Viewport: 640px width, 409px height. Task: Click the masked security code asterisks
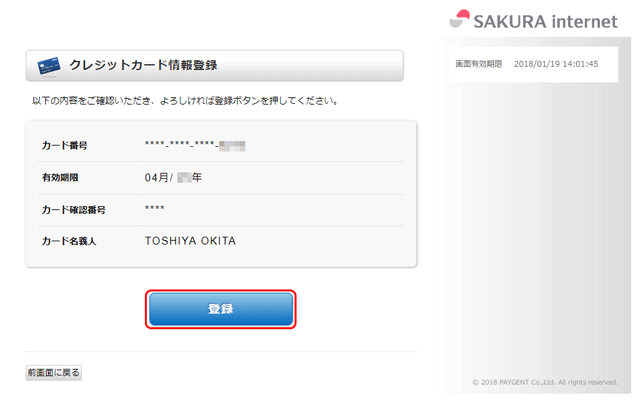[155, 209]
